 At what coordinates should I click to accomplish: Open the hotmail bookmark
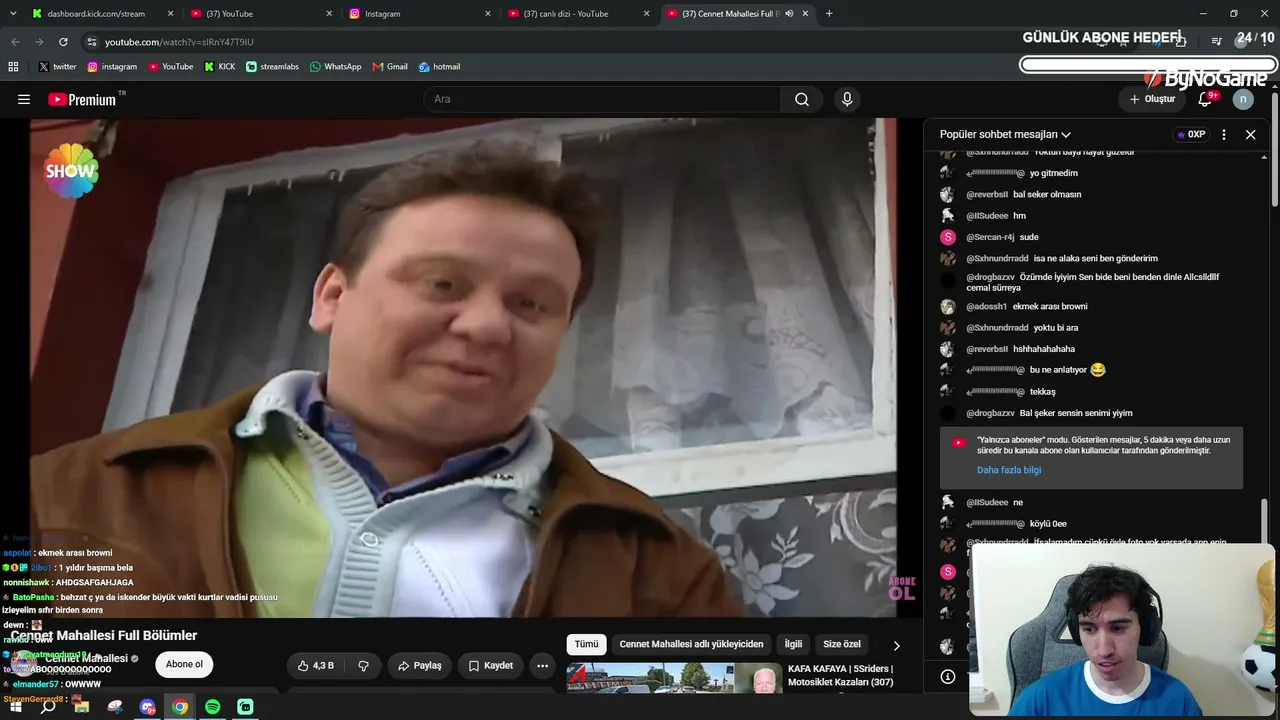coord(439,67)
